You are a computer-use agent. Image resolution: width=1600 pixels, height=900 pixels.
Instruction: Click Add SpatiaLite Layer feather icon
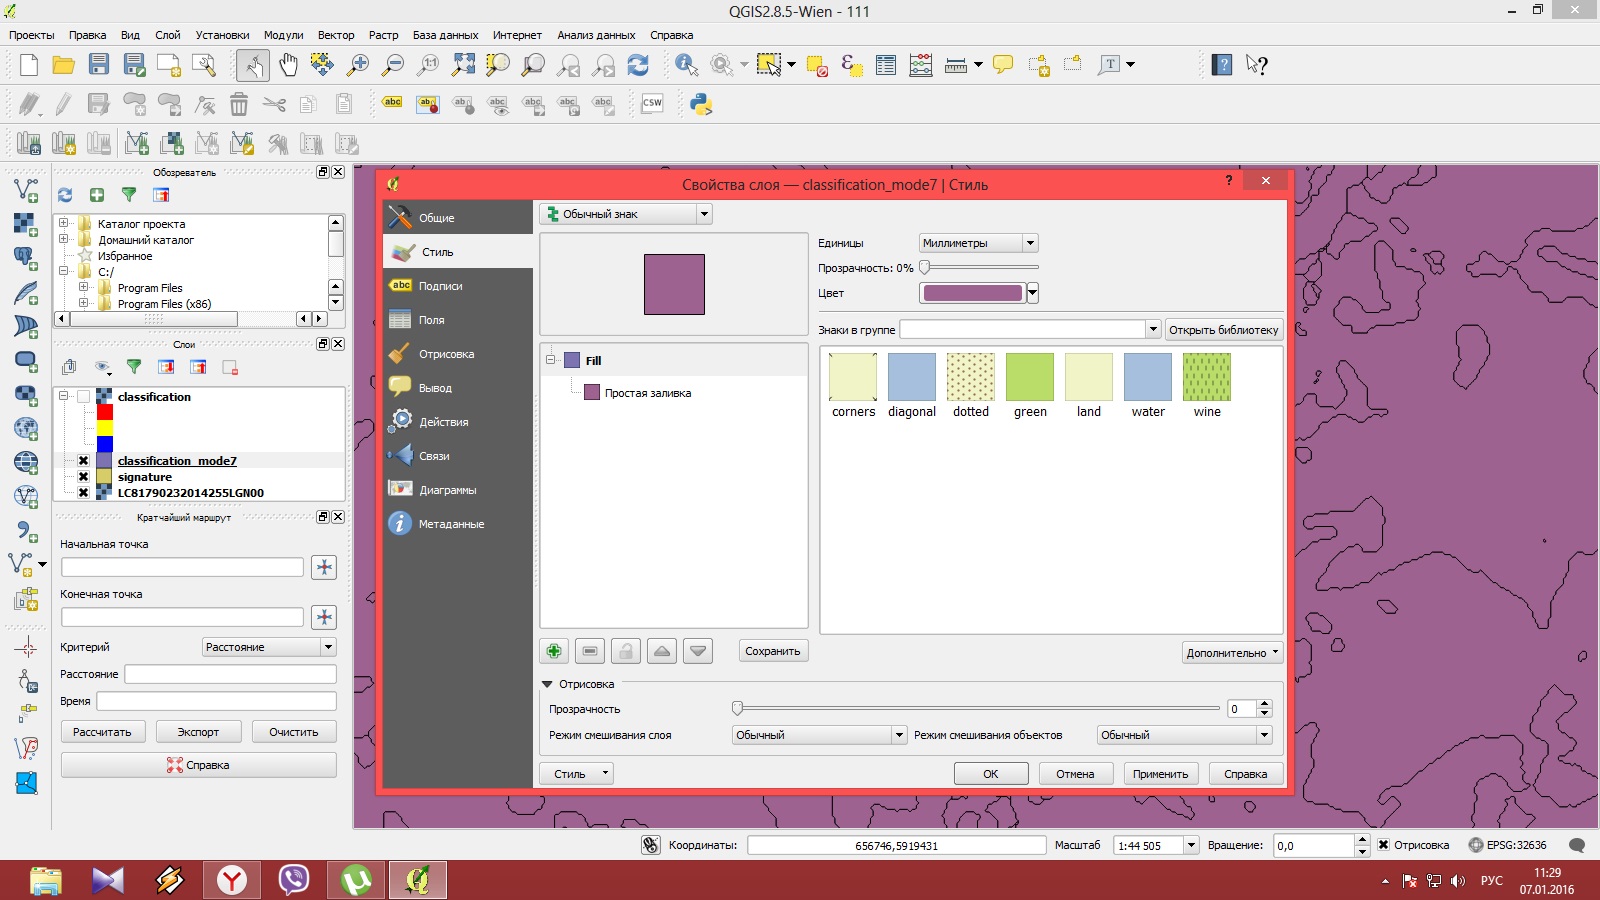[x=26, y=292]
